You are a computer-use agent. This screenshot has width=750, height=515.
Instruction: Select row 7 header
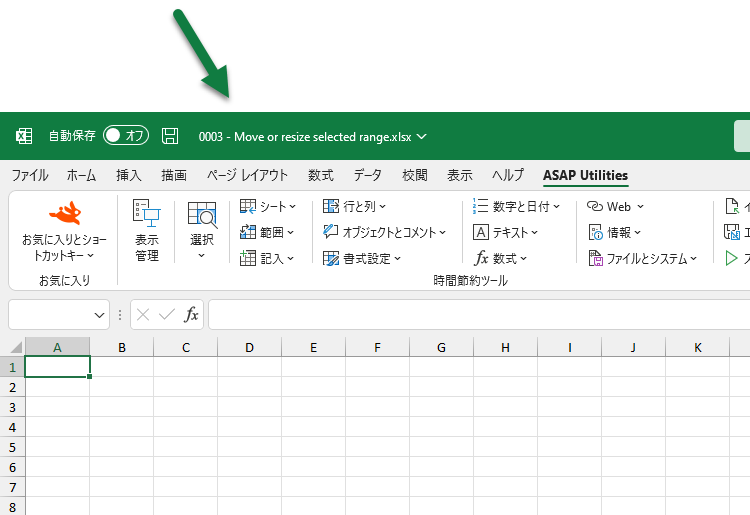point(12,488)
